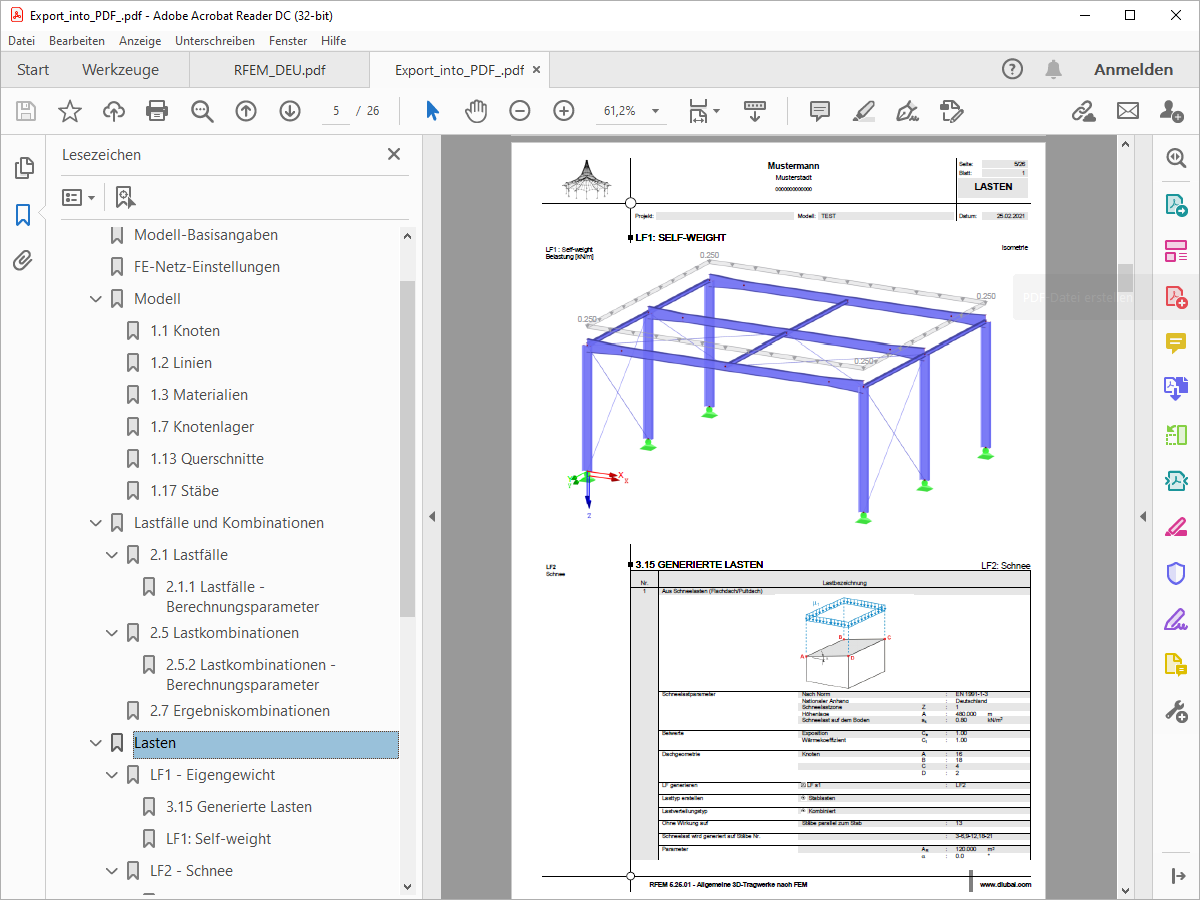Collapse the right tools pane arrow
This screenshot has height=900, width=1200.
click(x=1143, y=516)
